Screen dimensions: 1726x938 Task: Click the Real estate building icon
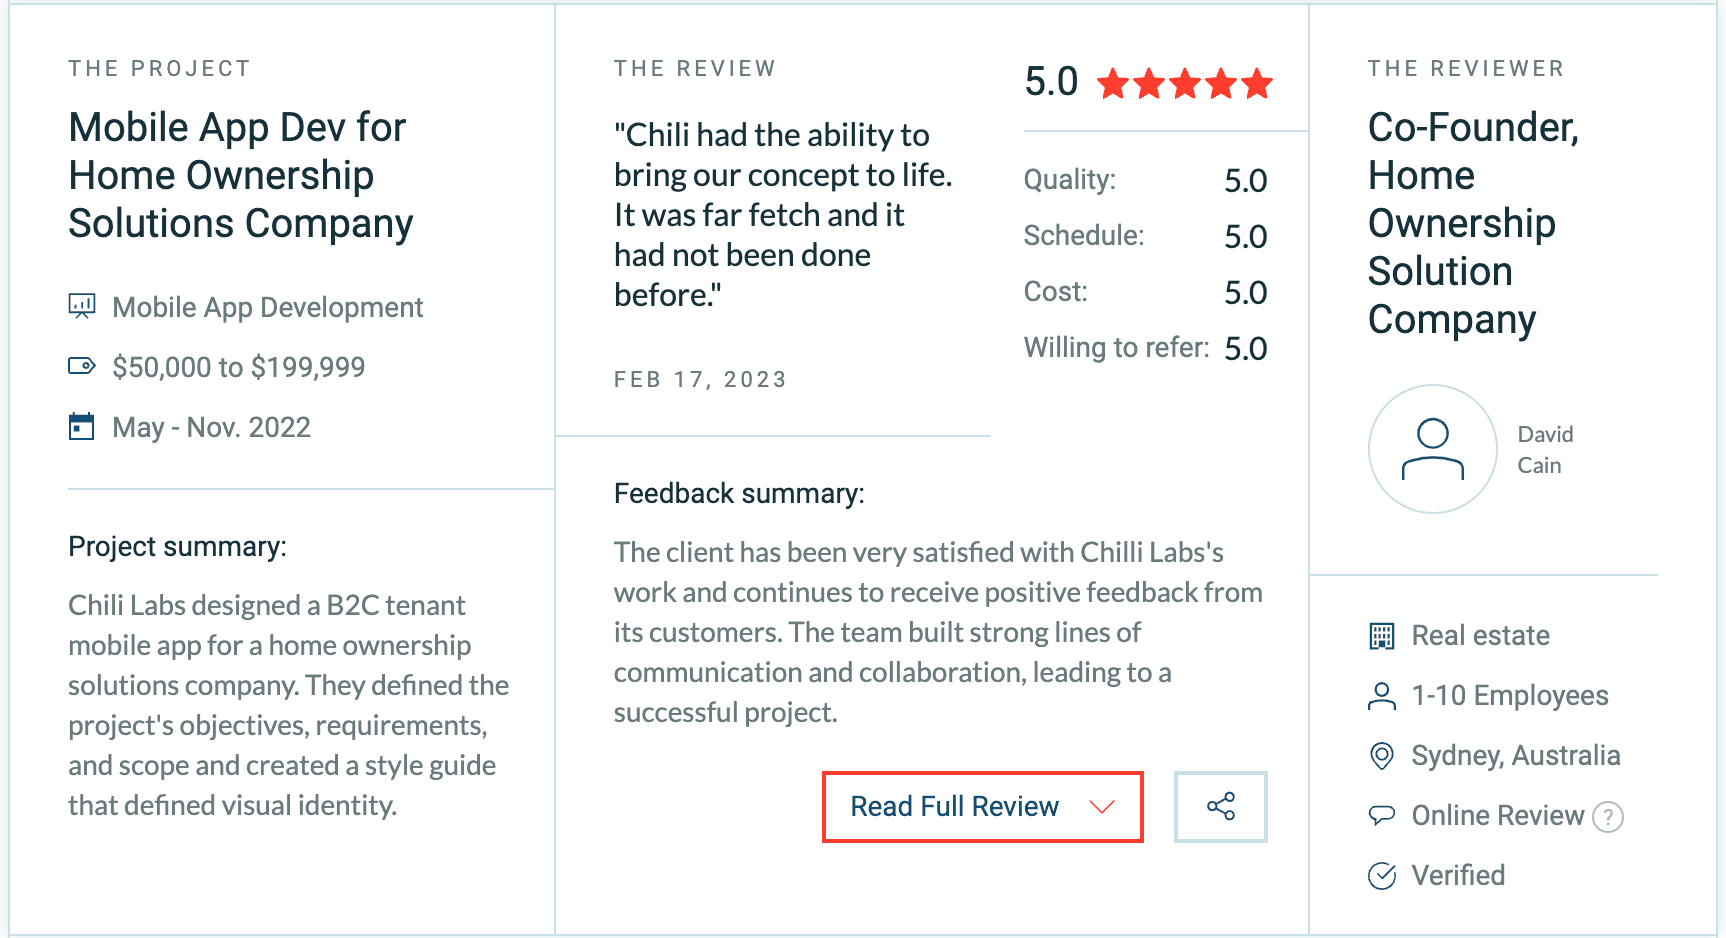[x=1381, y=636]
